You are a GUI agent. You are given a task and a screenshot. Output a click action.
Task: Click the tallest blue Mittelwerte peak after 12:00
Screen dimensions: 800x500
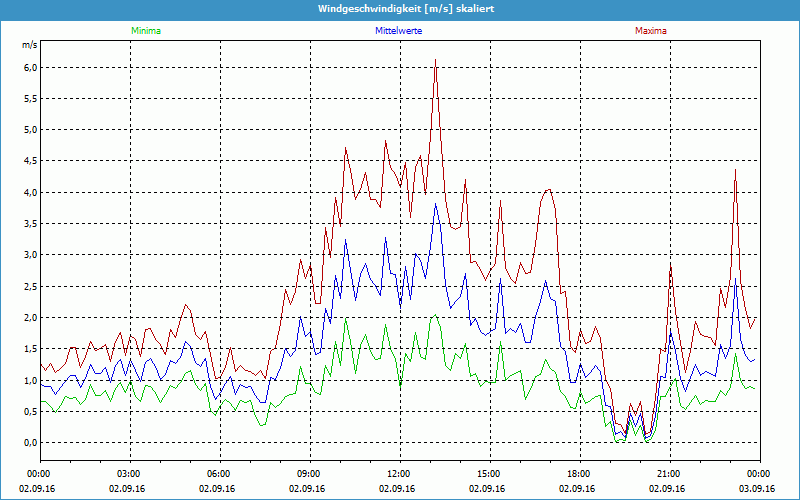[x=435, y=204]
